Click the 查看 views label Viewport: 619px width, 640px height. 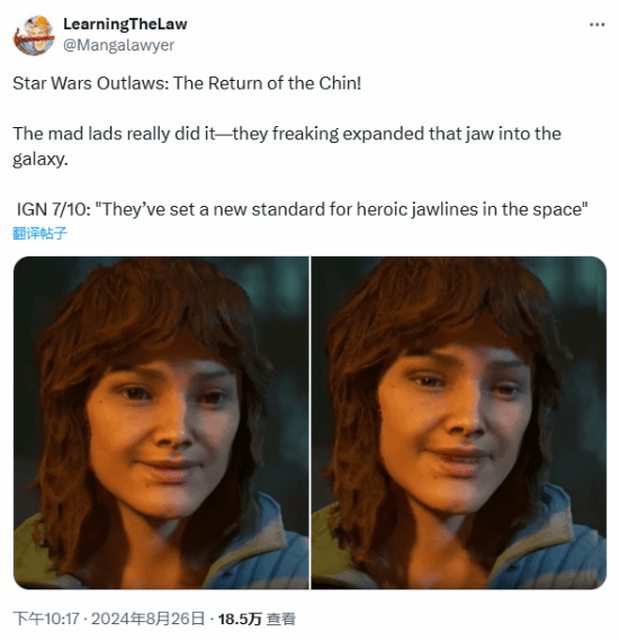coord(281,619)
